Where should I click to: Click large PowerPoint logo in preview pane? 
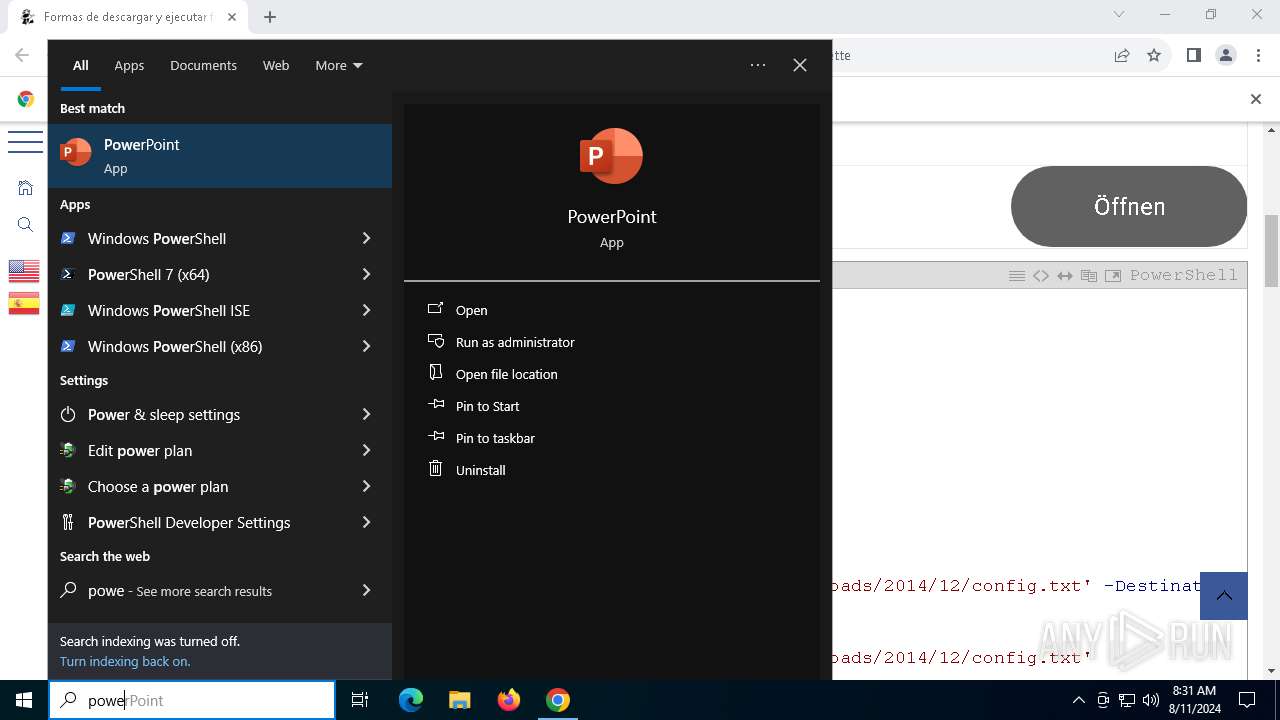(x=611, y=156)
